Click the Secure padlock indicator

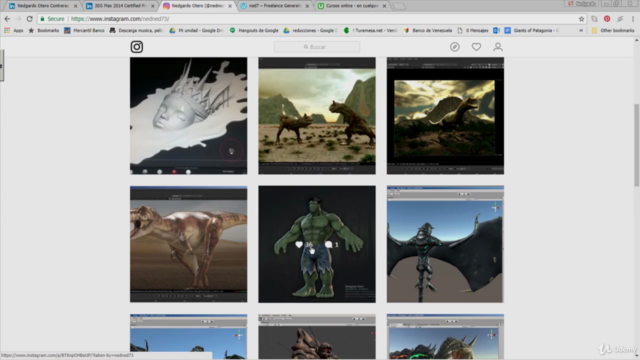52,19
